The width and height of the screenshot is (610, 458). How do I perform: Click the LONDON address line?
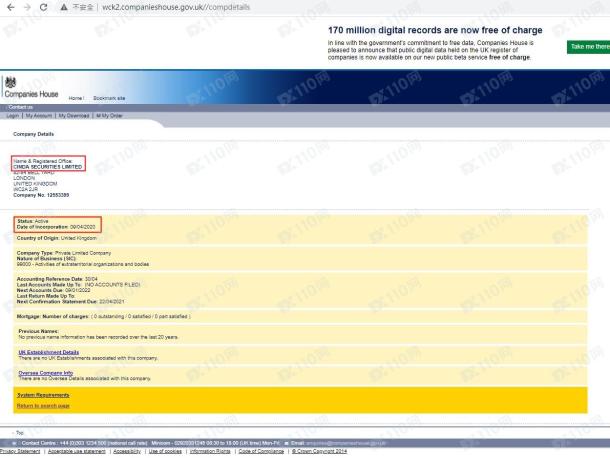24,178
